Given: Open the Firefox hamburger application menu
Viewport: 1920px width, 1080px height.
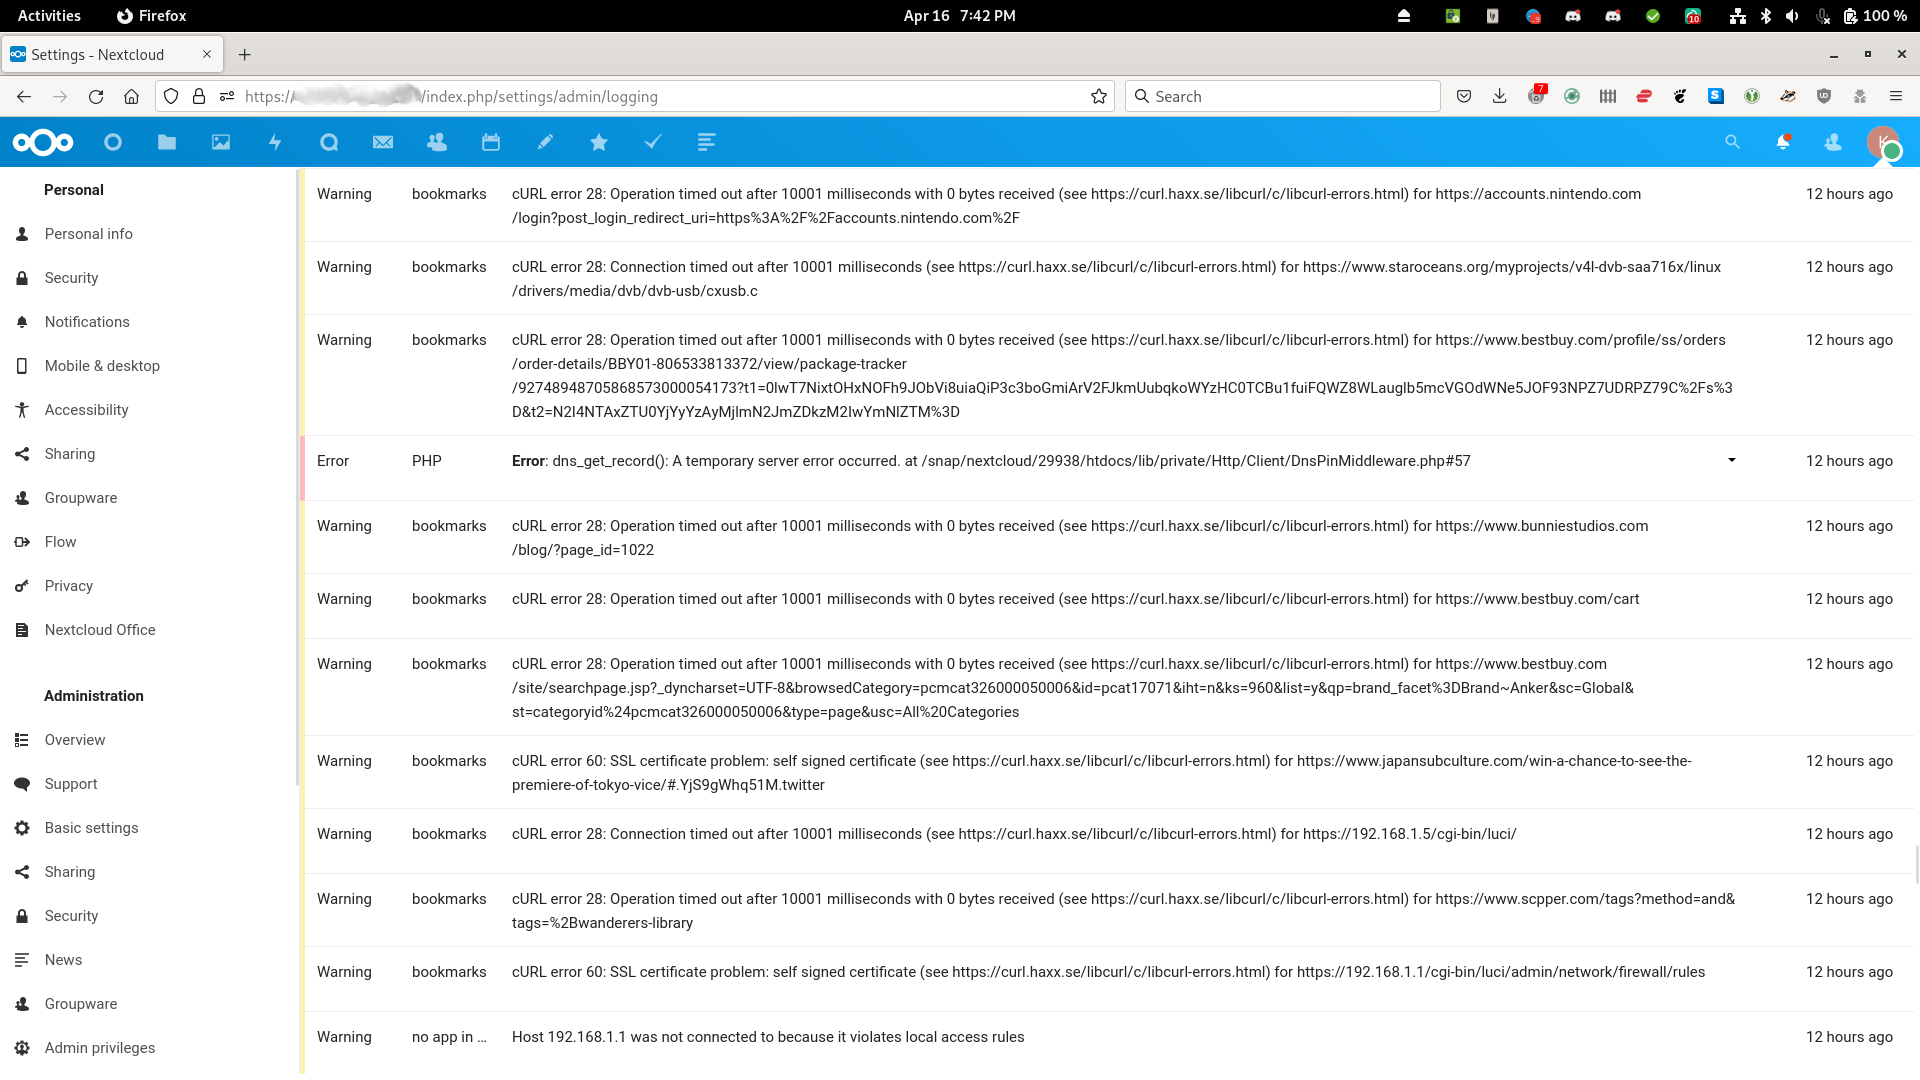Looking at the screenshot, I should pyautogui.click(x=1895, y=97).
